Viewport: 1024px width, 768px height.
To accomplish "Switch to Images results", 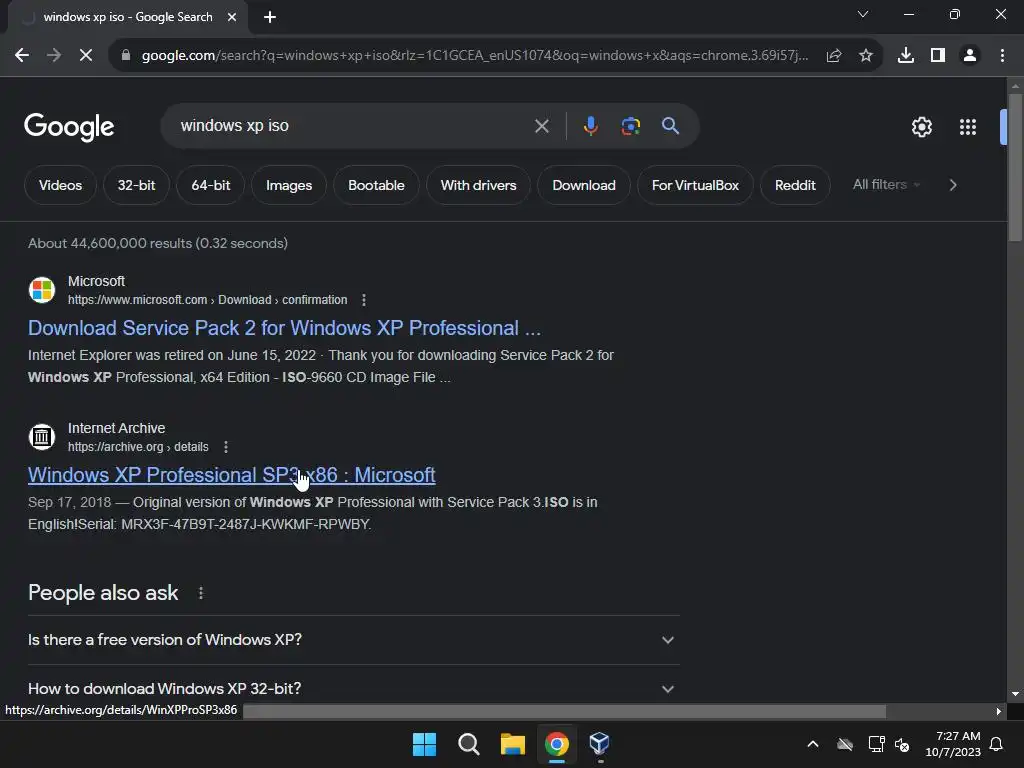I will (x=289, y=185).
